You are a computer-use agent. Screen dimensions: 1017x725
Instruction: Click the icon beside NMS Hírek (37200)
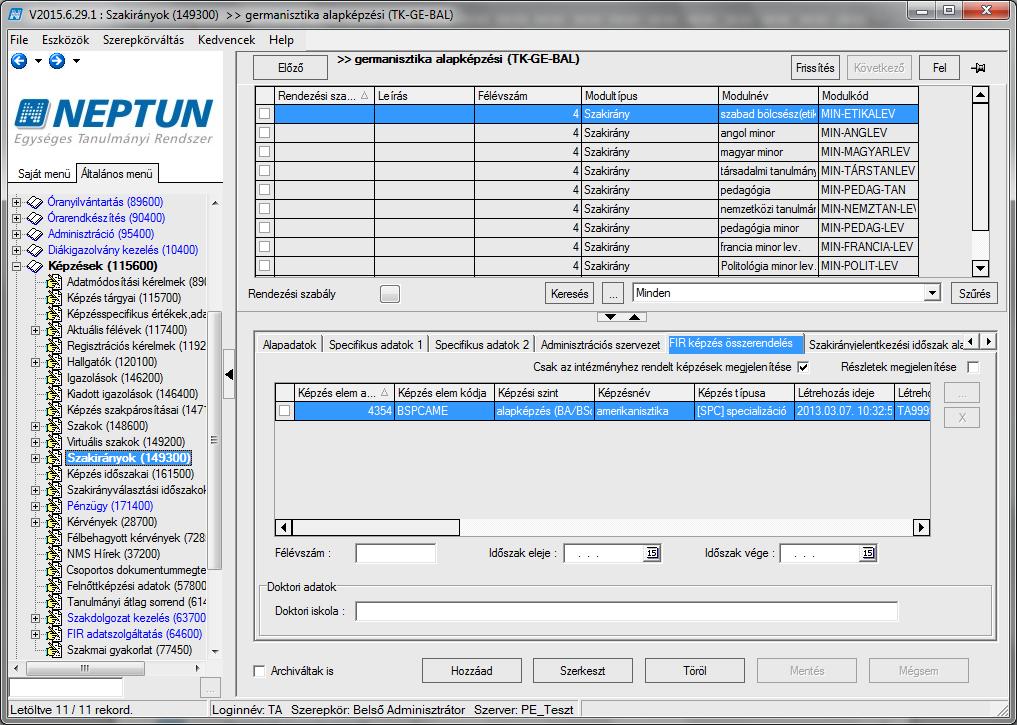point(54,554)
